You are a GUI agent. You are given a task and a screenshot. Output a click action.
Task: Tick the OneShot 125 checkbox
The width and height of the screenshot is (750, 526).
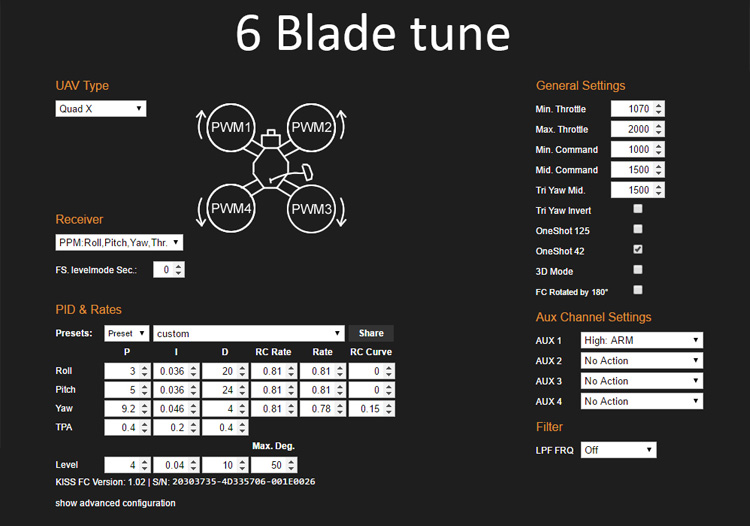638,229
